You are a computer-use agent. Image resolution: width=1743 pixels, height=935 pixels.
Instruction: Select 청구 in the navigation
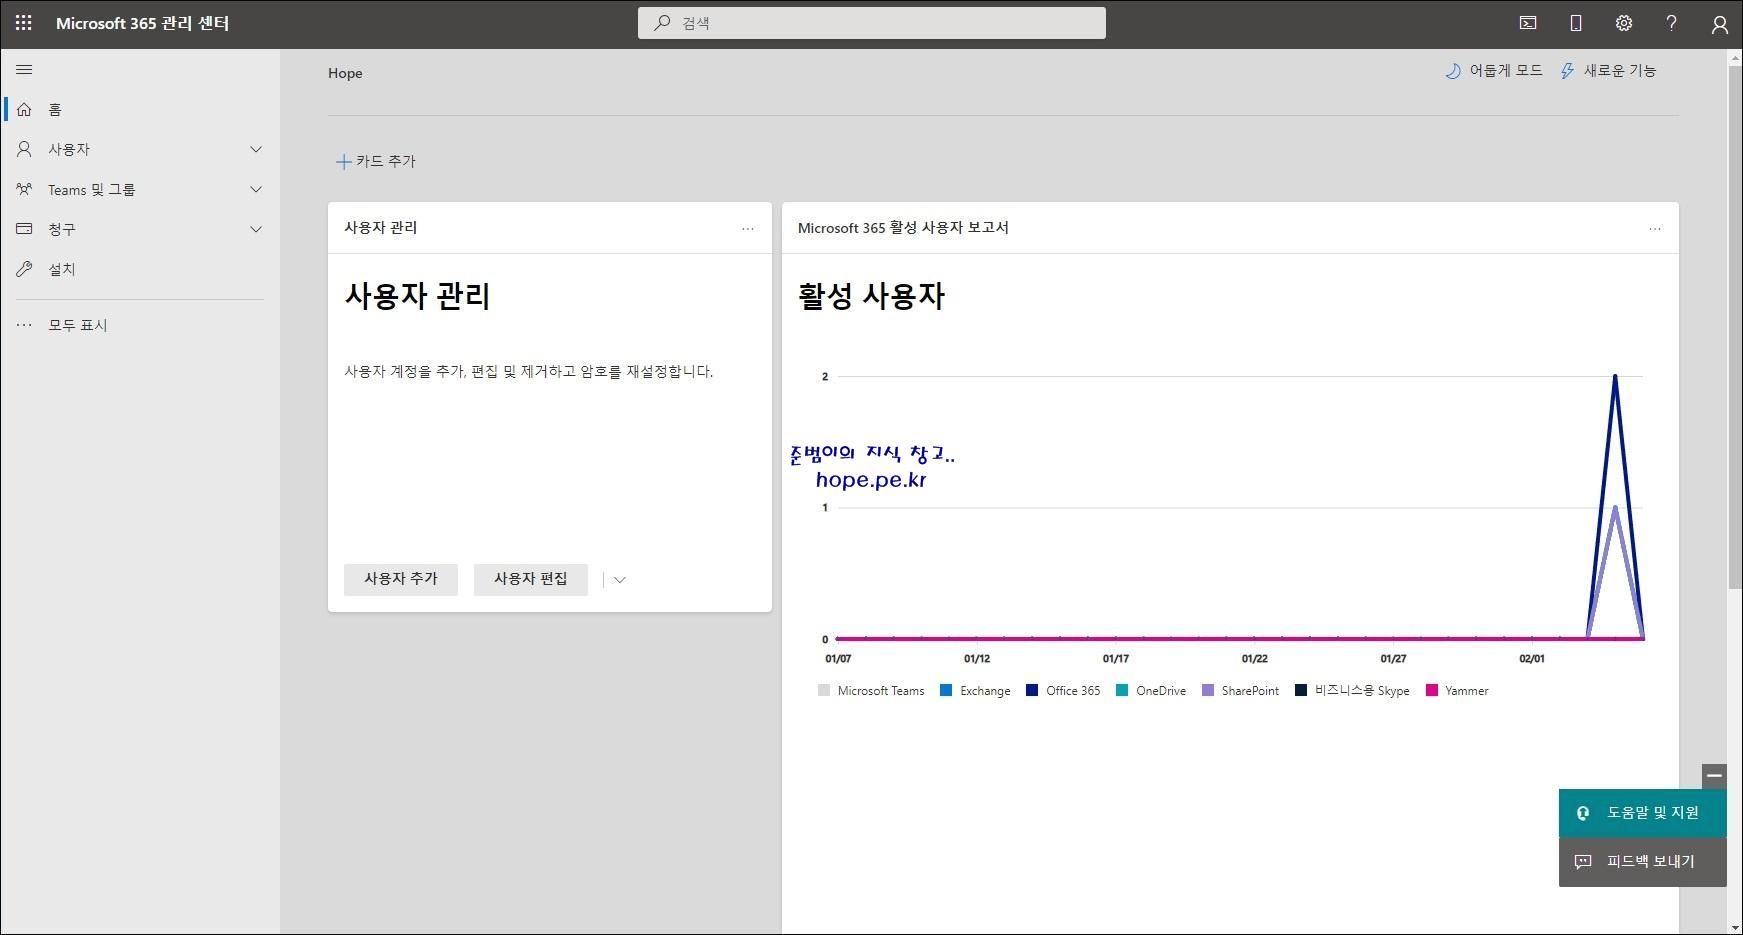coord(140,229)
